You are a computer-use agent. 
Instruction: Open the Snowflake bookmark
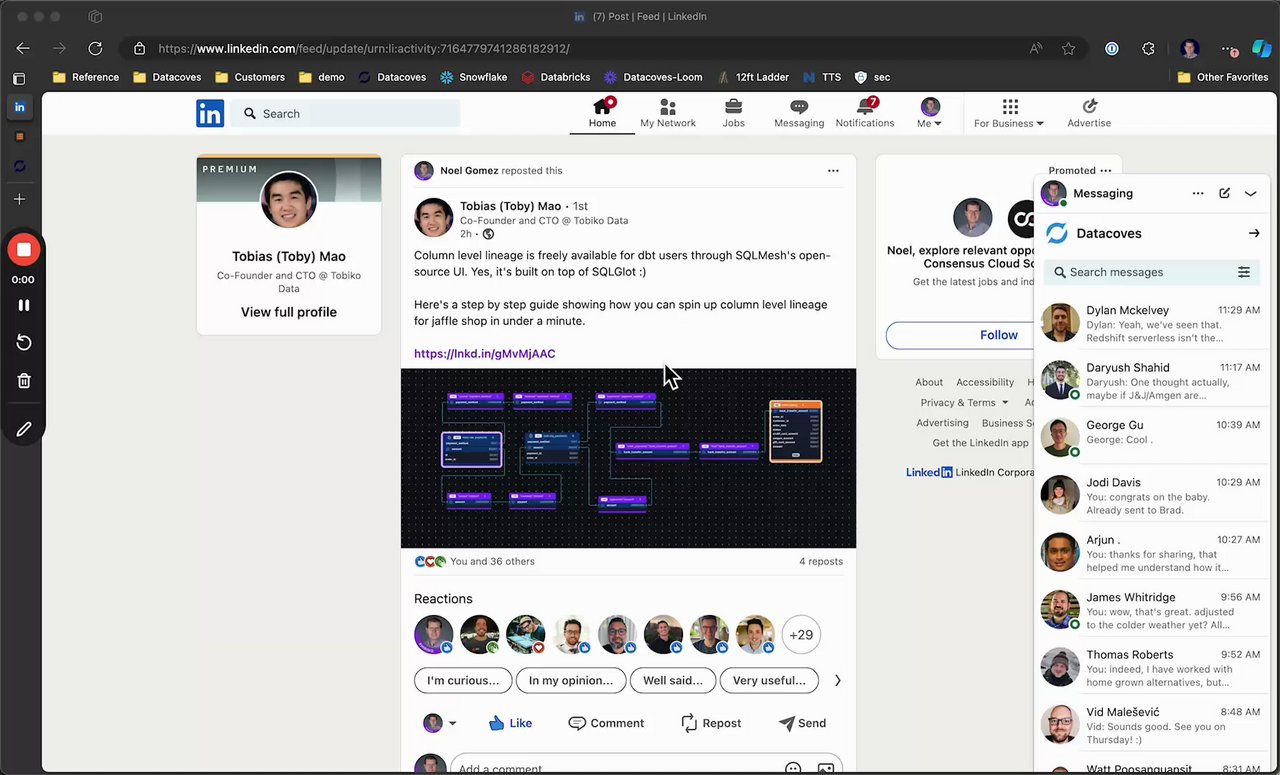coord(474,77)
